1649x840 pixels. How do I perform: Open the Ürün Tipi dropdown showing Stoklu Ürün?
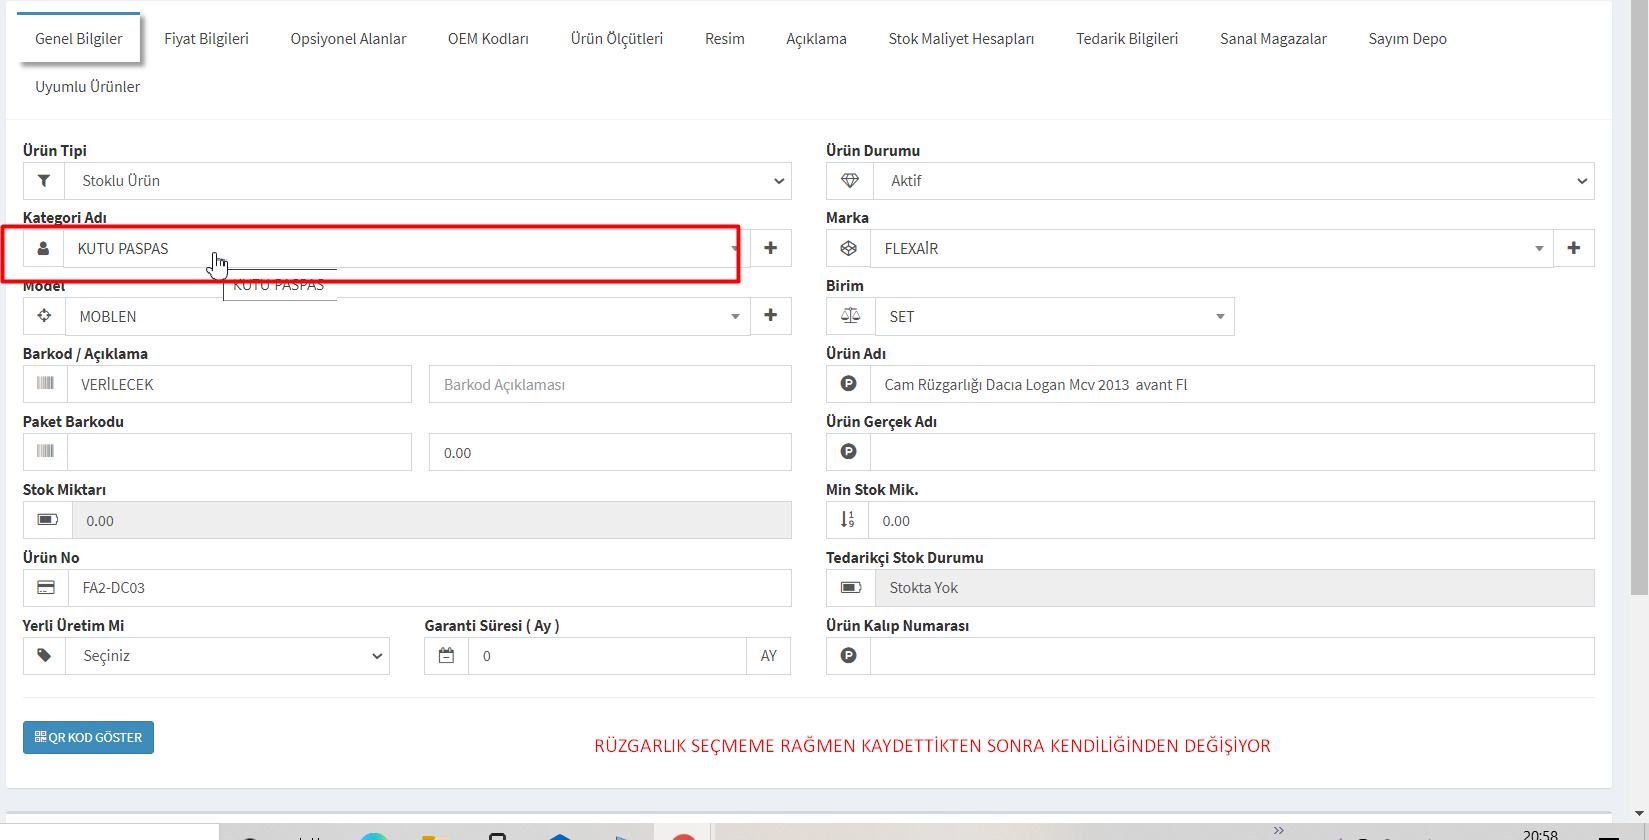(x=428, y=181)
